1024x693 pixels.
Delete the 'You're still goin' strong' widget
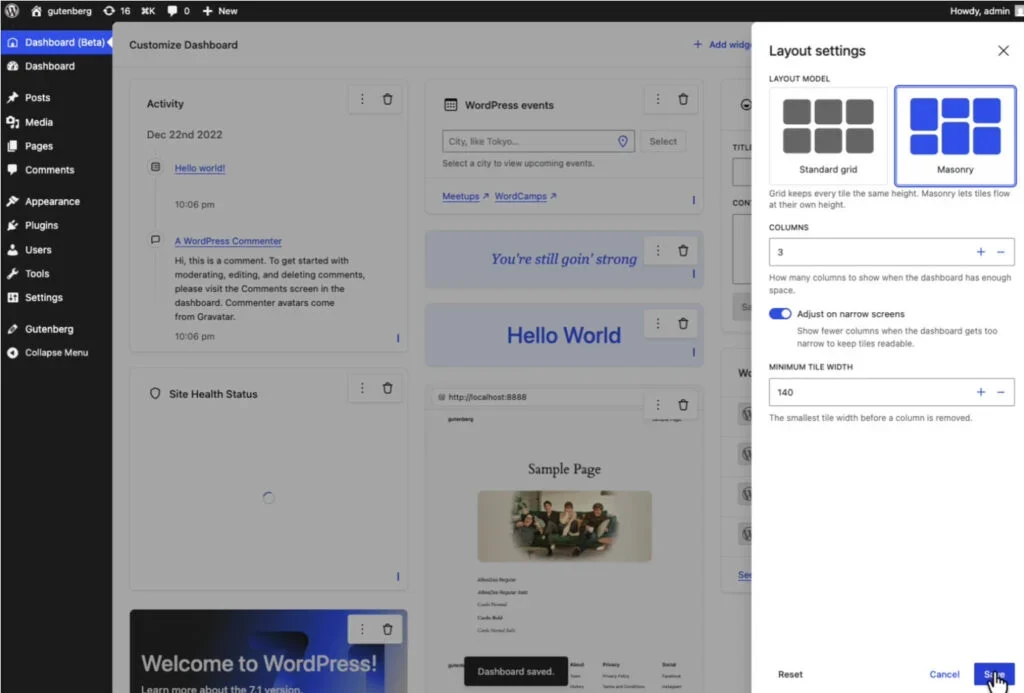point(683,251)
